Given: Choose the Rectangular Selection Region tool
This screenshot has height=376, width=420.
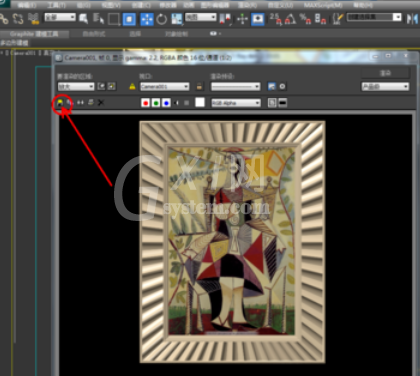Looking at the screenshot, I should tap(114, 19).
